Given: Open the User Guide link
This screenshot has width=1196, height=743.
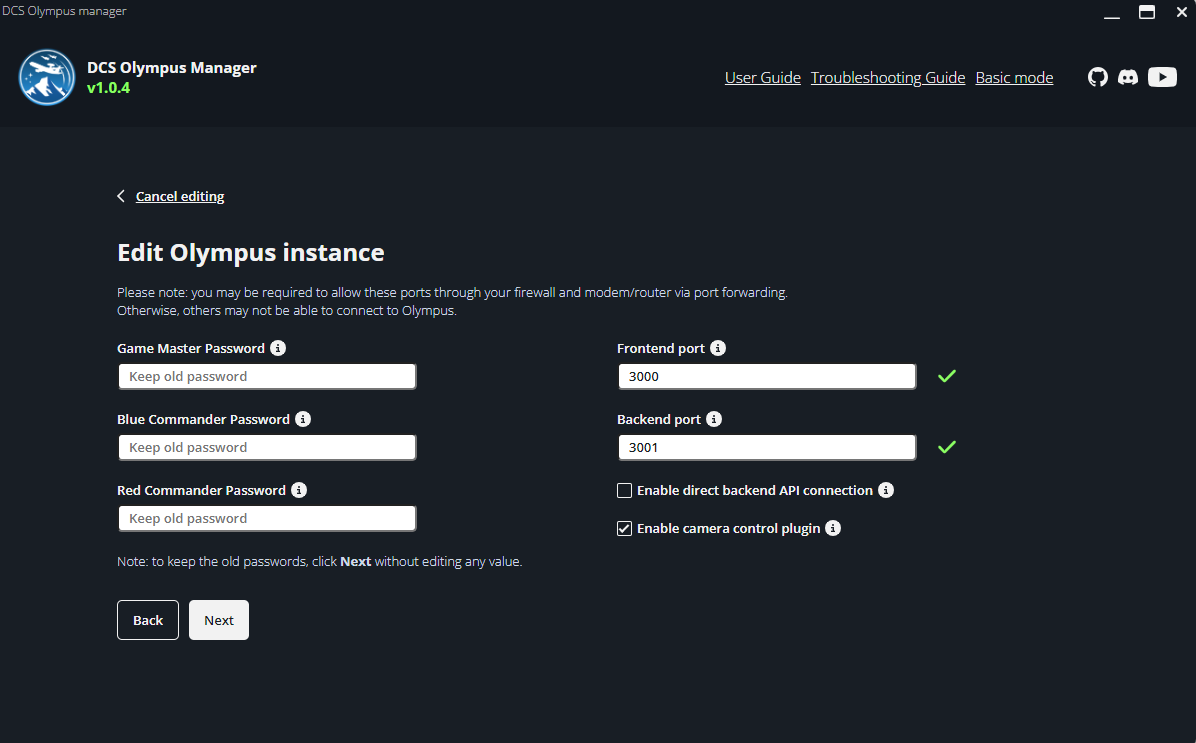Looking at the screenshot, I should coord(762,78).
